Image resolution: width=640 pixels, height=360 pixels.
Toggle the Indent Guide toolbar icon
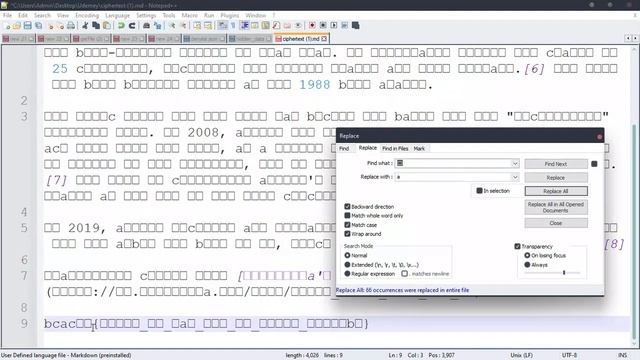coord(244,25)
